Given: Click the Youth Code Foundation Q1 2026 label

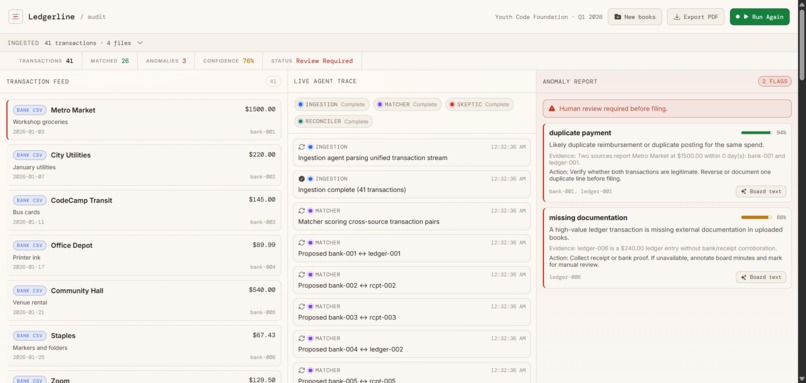Looking at the screenshot, I should click(548, 17).
